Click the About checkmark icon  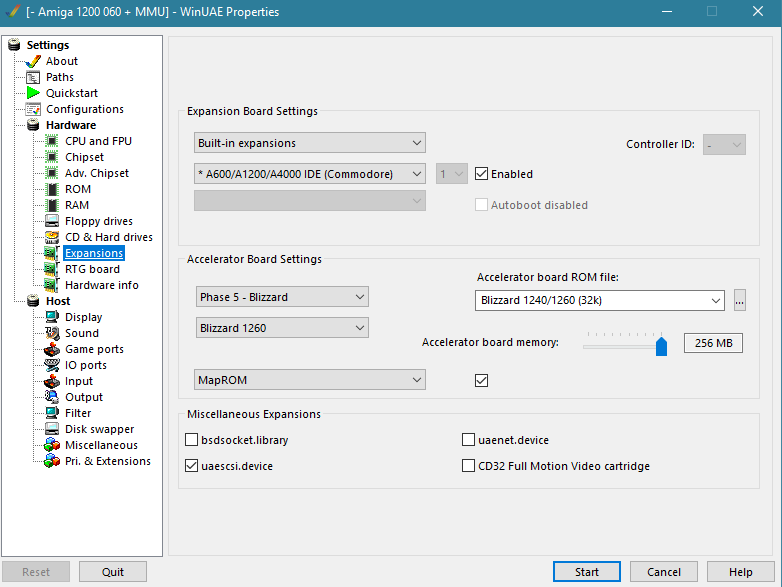[33, 61]
